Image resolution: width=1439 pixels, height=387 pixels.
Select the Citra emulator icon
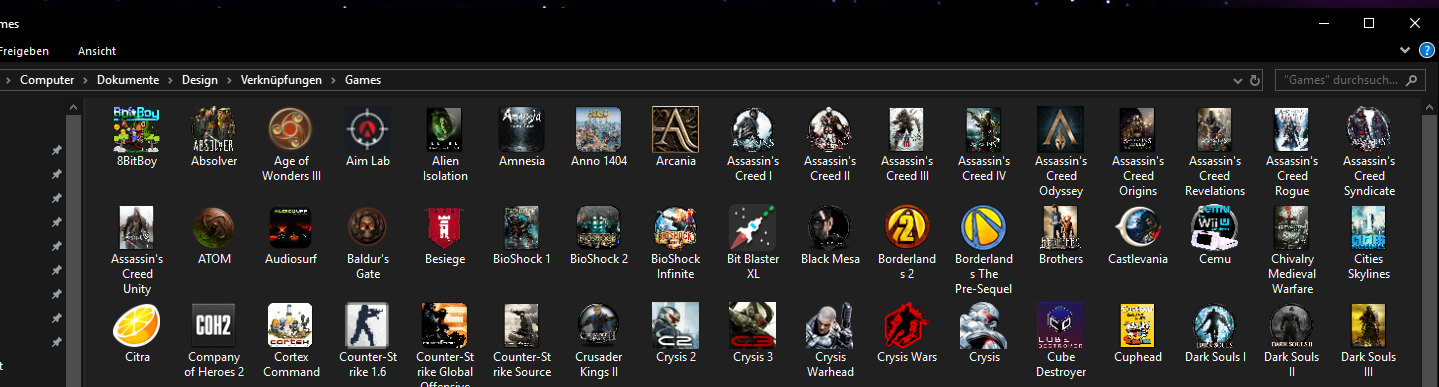pyautogui.click(x=137, y=326)
